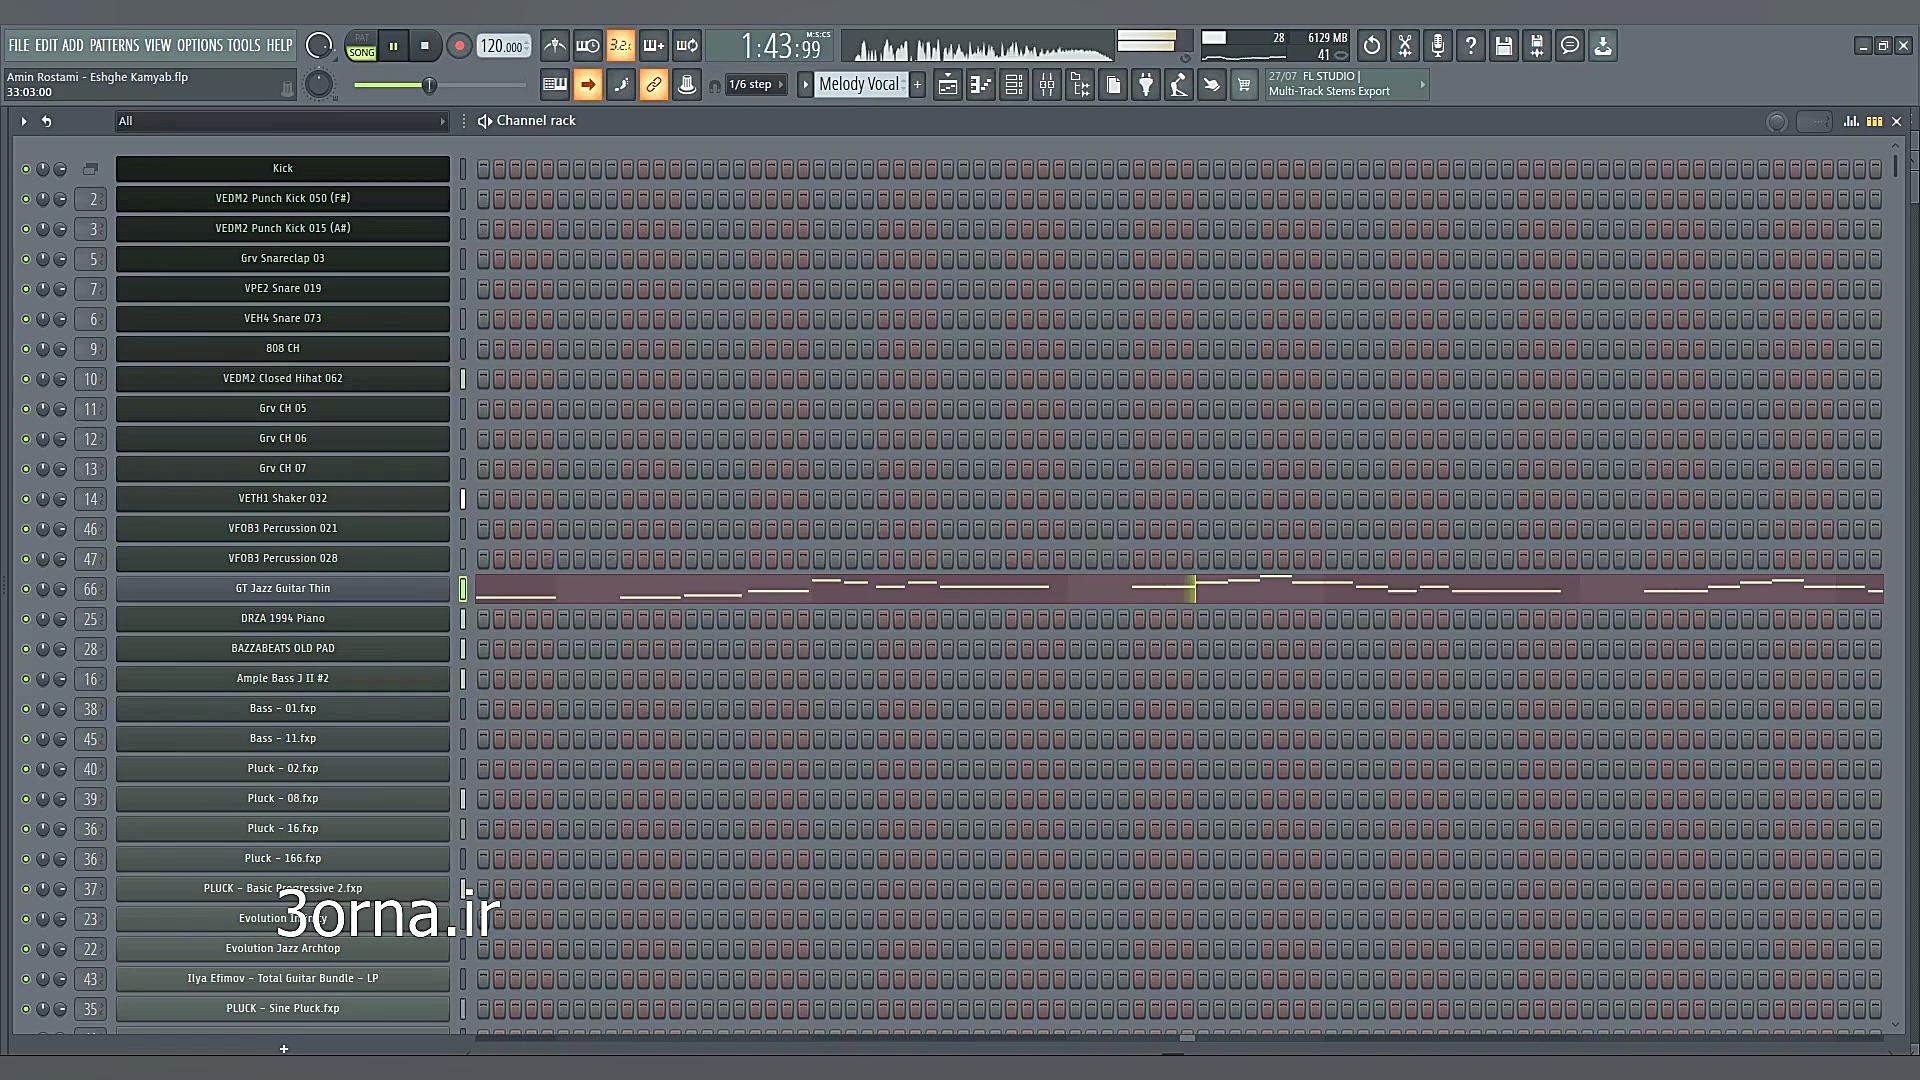Open the piano roll view
This screenshot has width=1920, height=1080.
(981, 85)
